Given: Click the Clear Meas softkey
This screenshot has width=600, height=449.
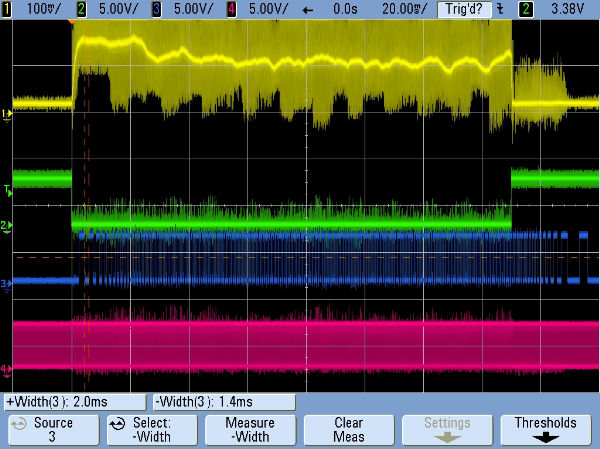Looking at the screenshot, I should pos(349,430).
